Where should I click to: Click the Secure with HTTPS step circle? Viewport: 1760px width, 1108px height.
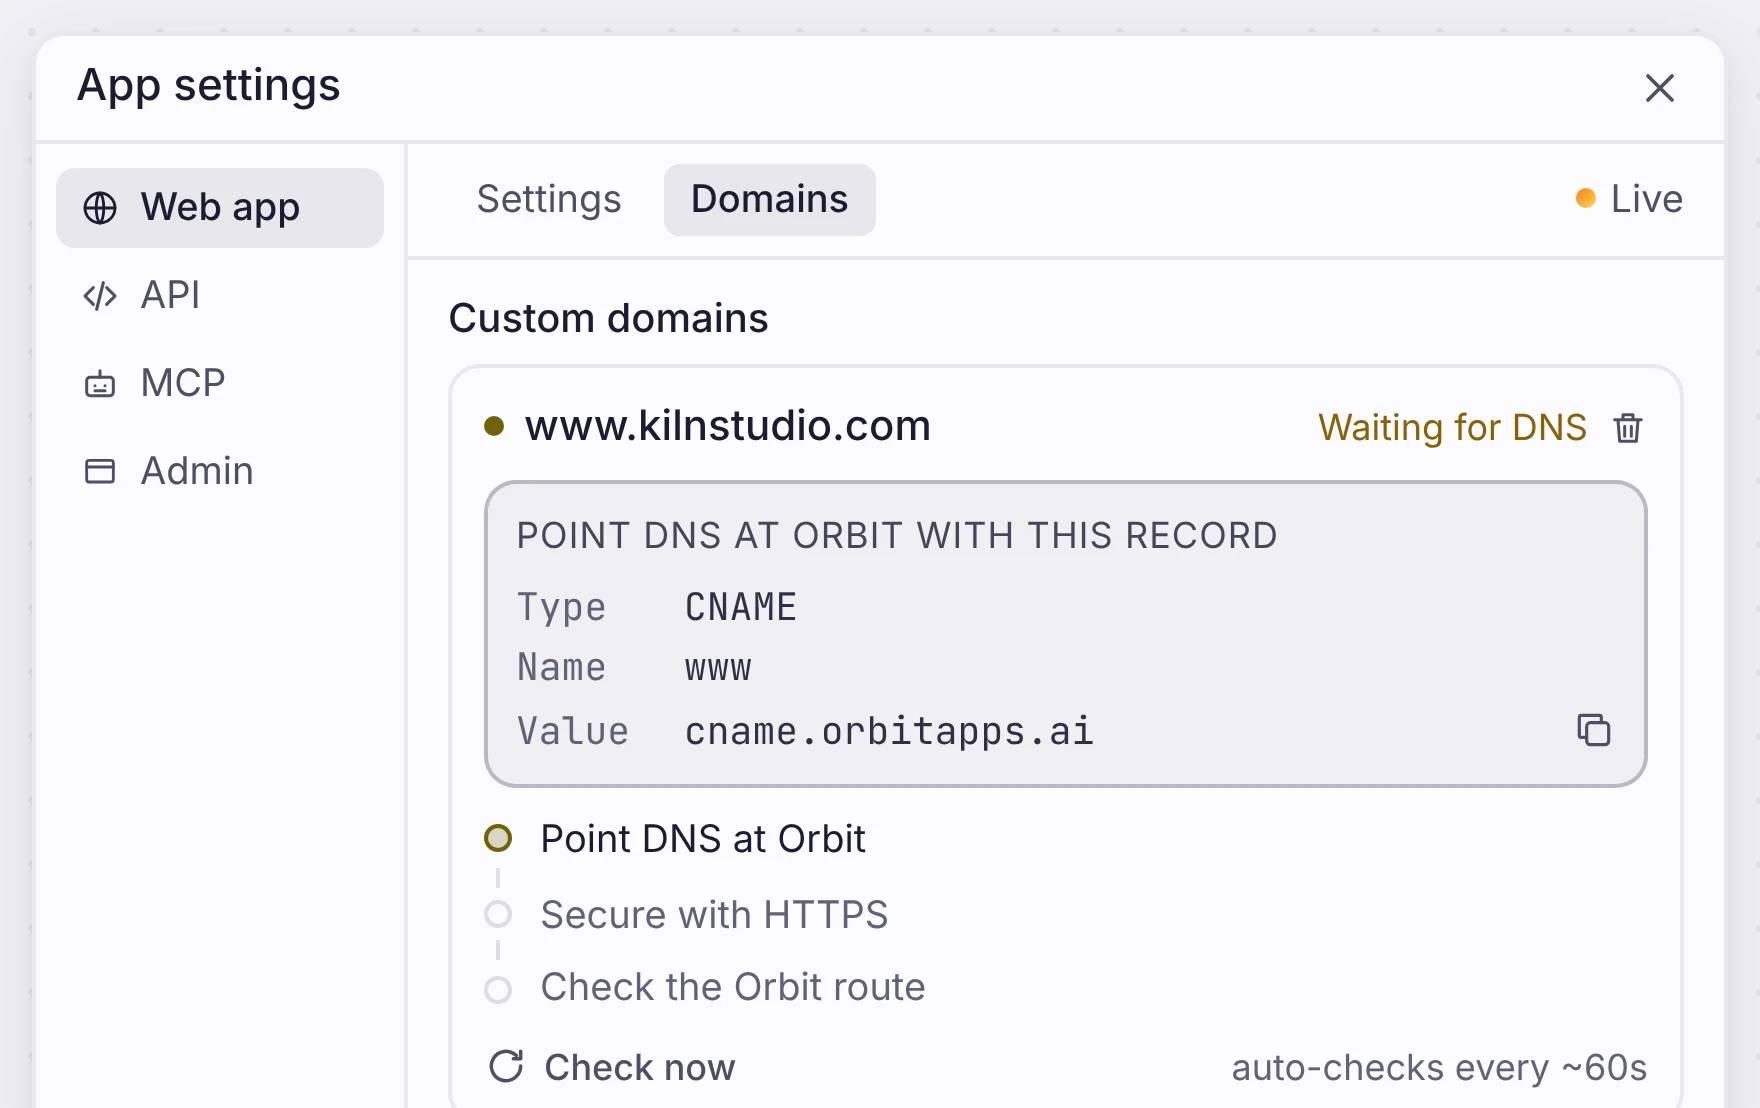498,914
